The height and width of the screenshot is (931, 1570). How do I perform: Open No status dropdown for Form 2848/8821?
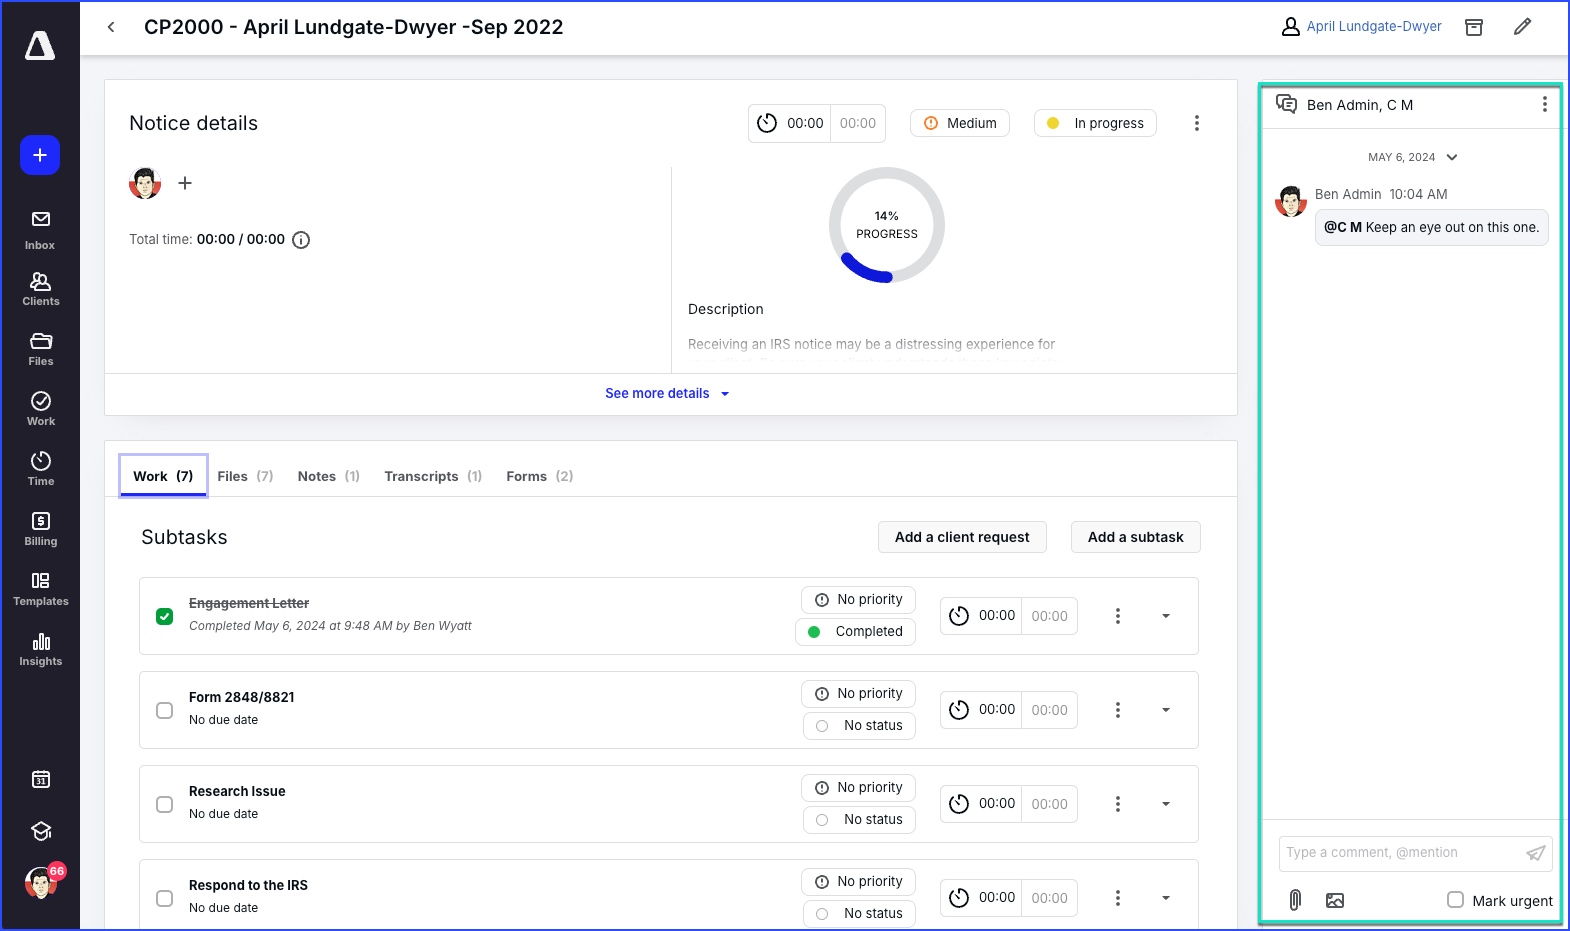click(859, 726)
